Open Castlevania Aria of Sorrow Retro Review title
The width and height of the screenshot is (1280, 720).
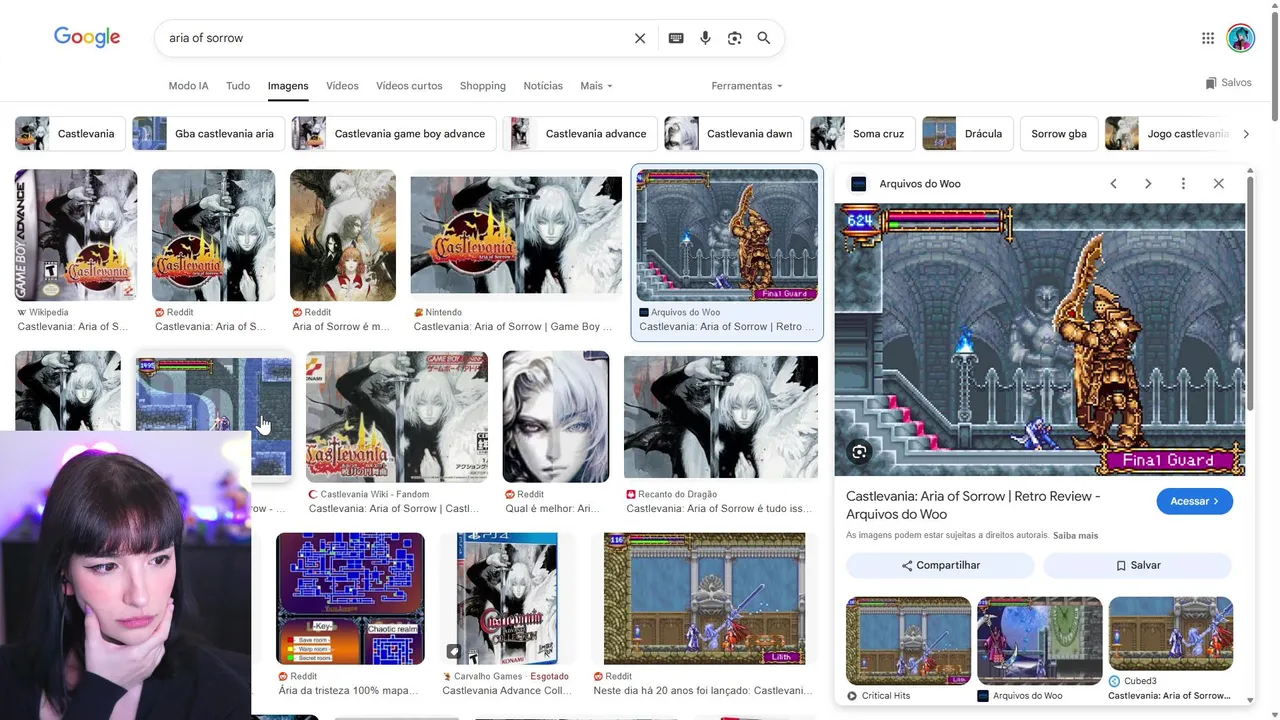pos(973,505)
